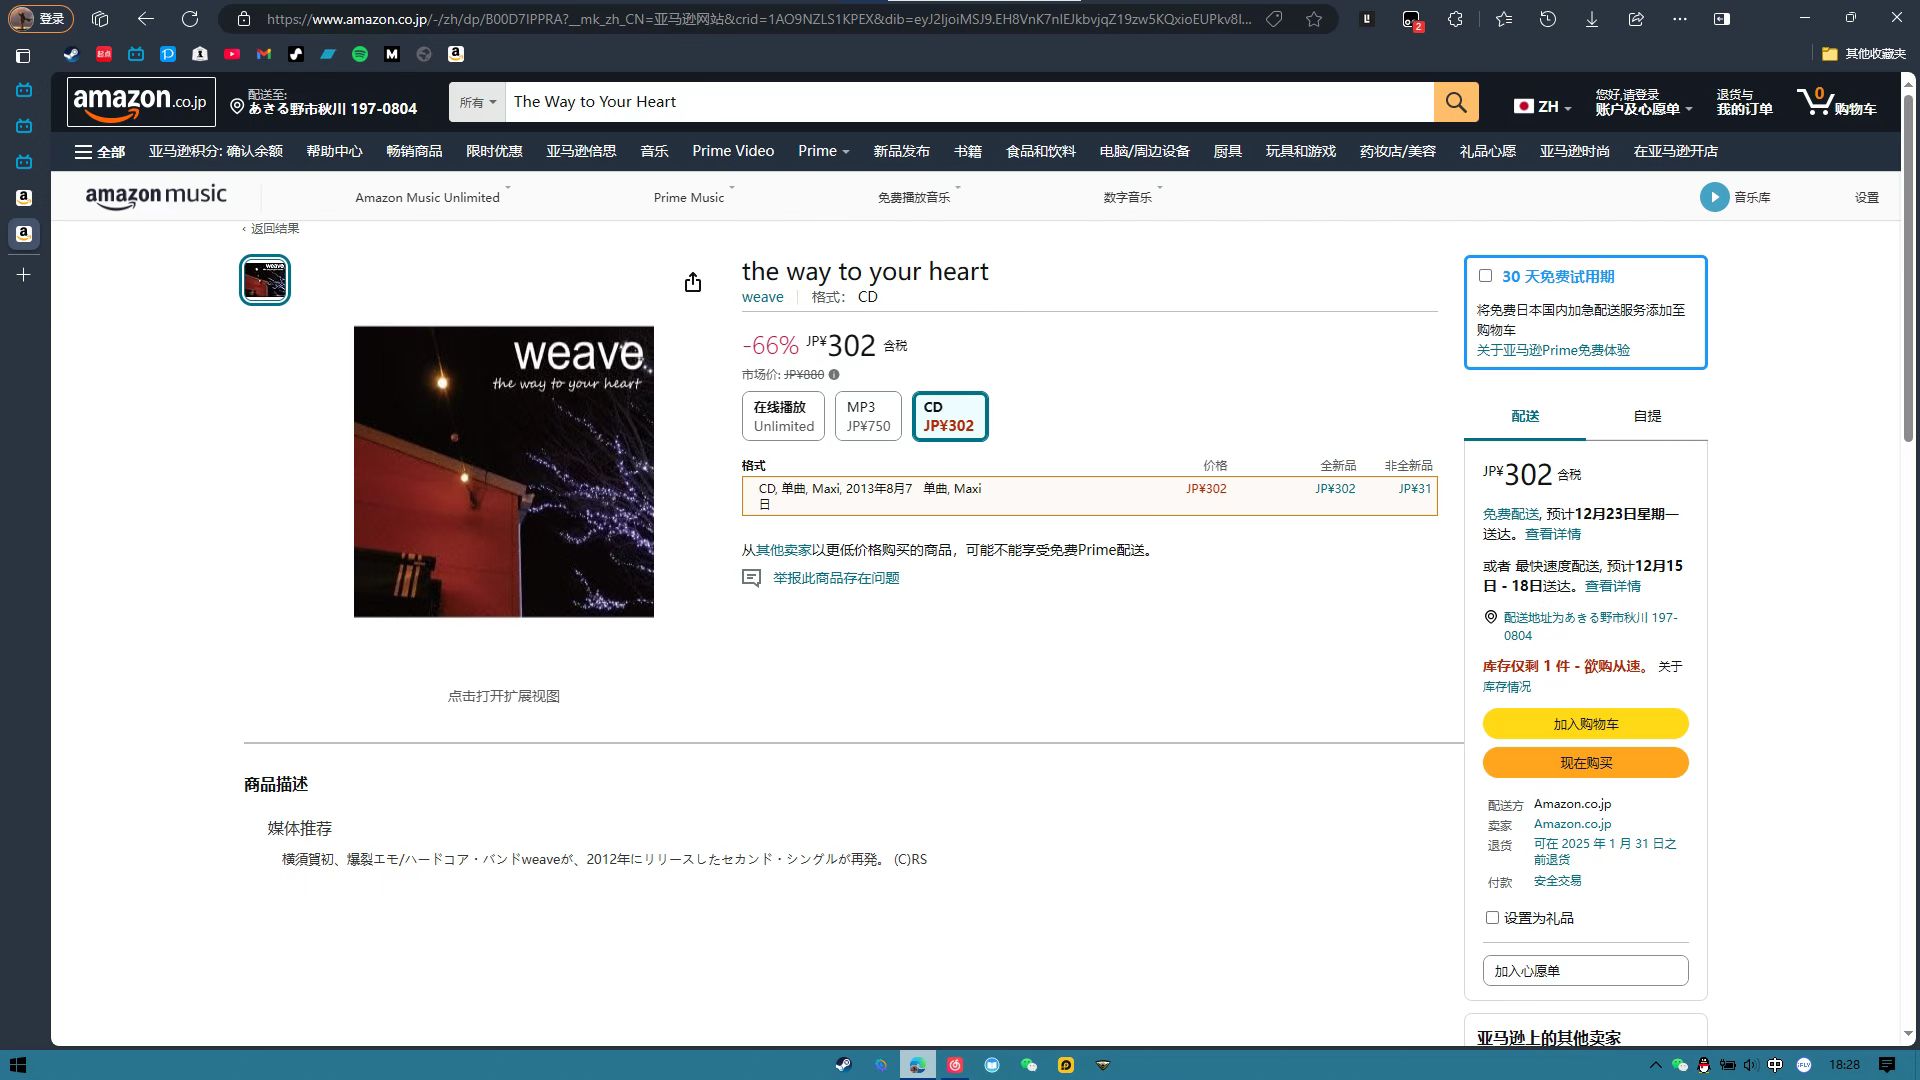This screenshot has height=1080, width=1920.
Task: Open the Spotify bookmark in favorites bar
Action: (360, 54)
